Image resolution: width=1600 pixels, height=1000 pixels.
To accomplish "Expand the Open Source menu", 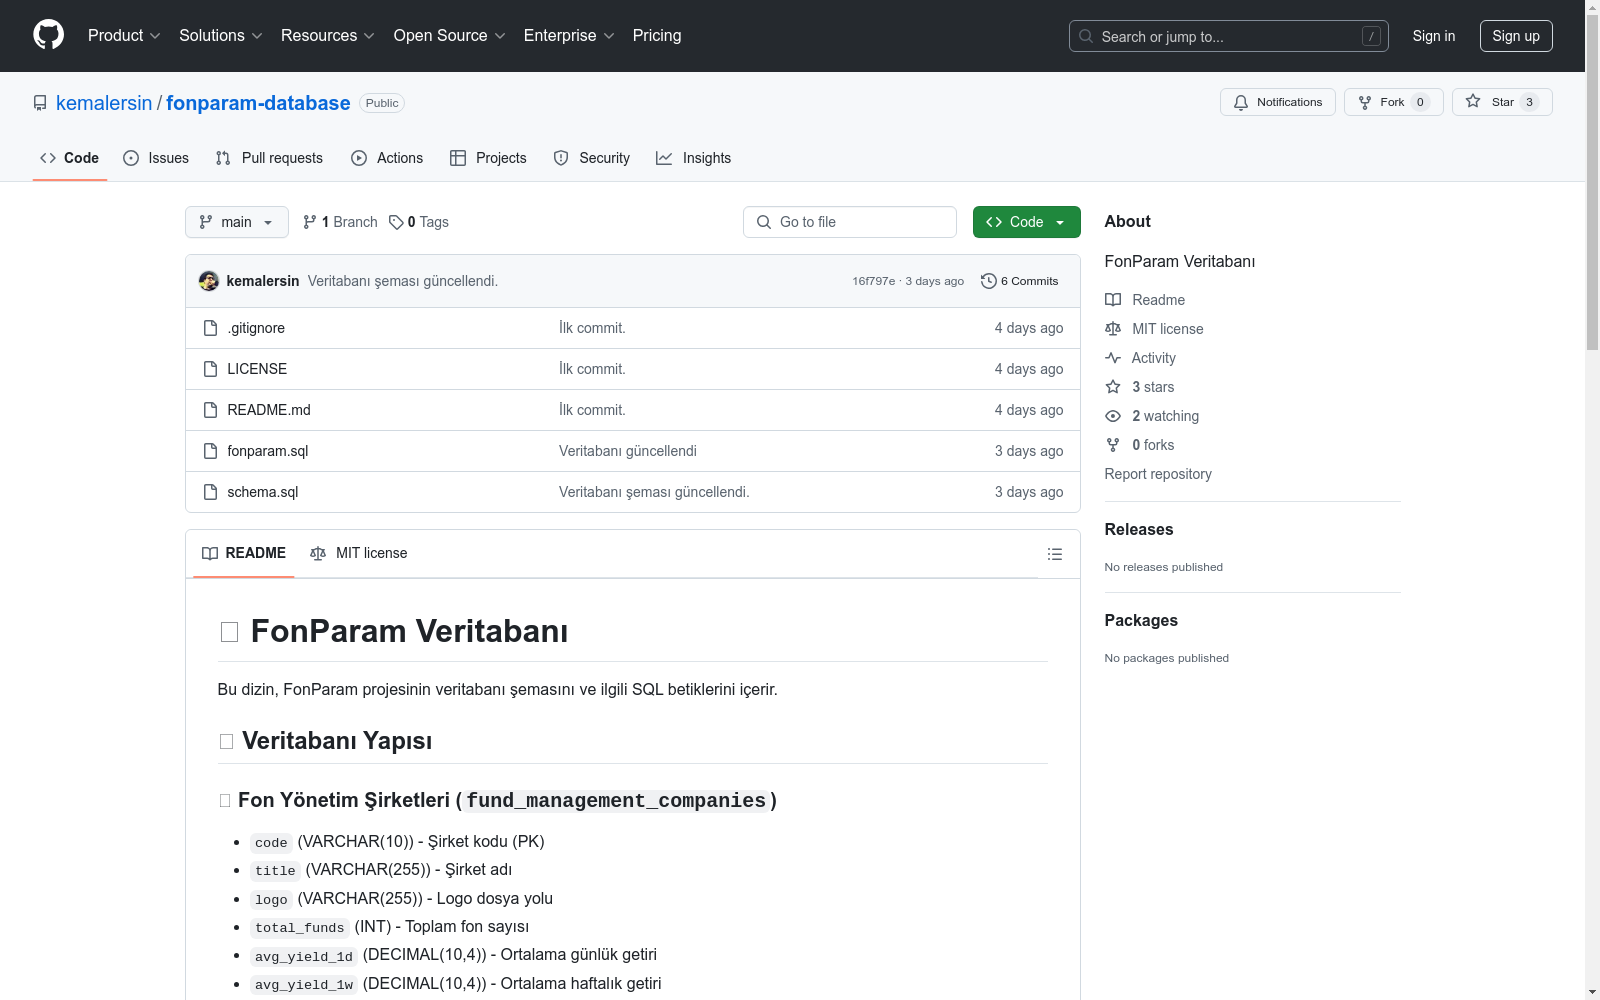I will pyautogui.click(x=450, y=35).
